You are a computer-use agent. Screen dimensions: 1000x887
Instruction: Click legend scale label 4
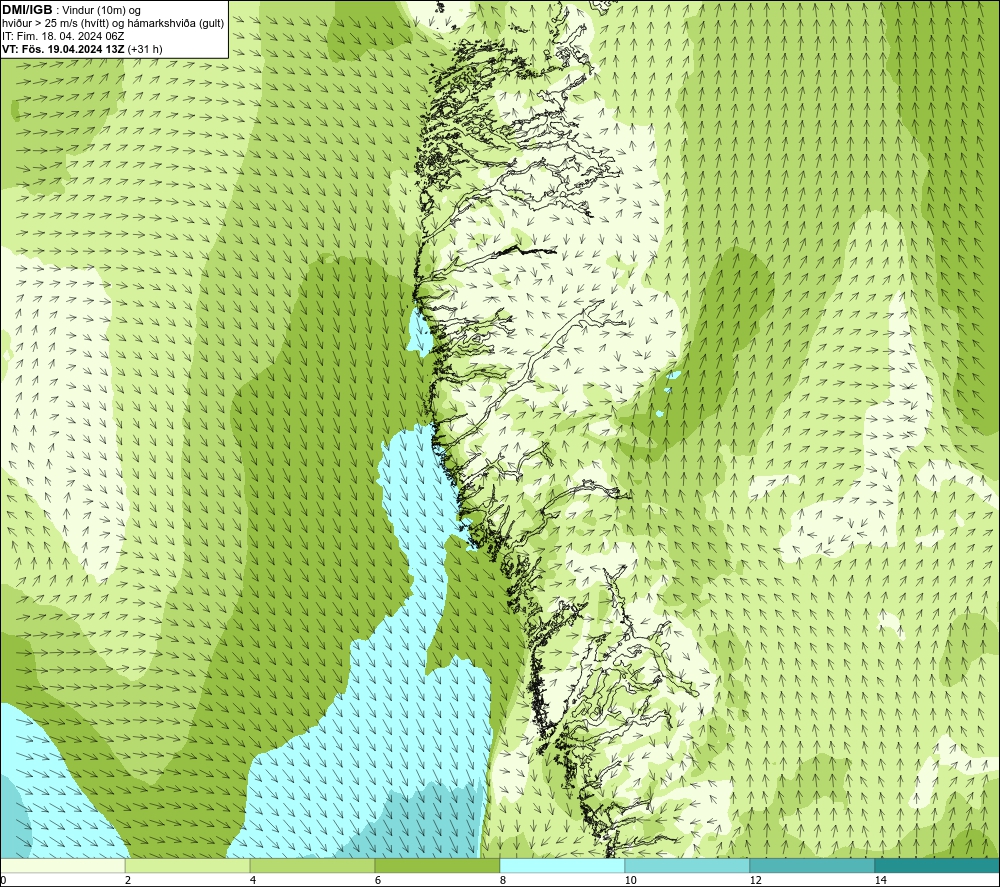pos(253,880)
